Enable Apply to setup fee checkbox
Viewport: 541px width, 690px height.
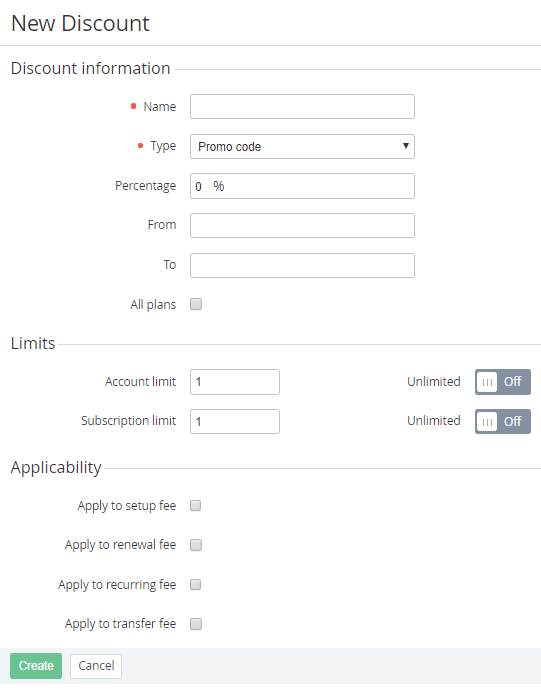196,506
